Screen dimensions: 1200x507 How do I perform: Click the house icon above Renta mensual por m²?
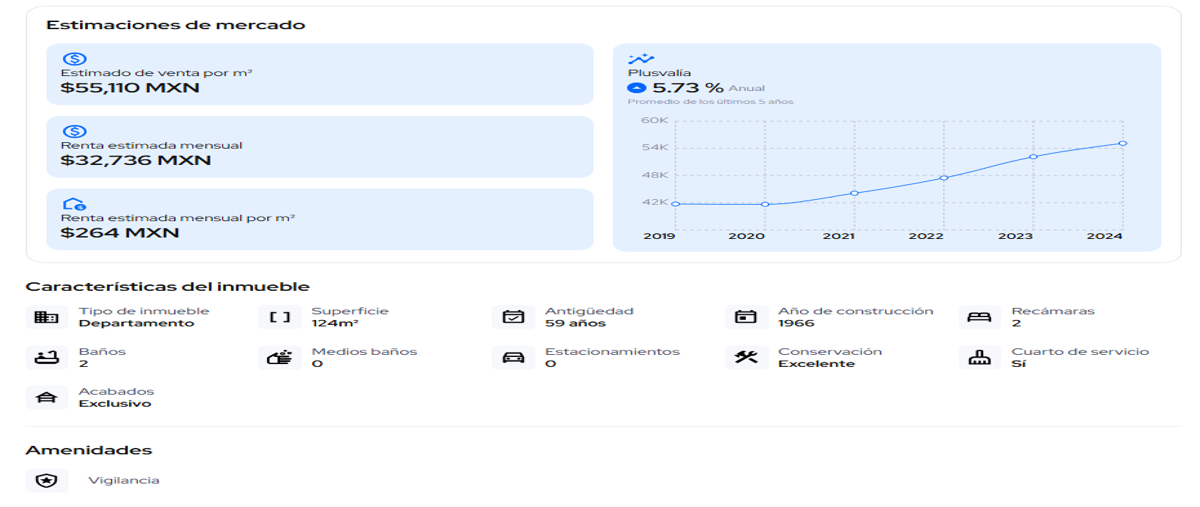coord(74,203)
